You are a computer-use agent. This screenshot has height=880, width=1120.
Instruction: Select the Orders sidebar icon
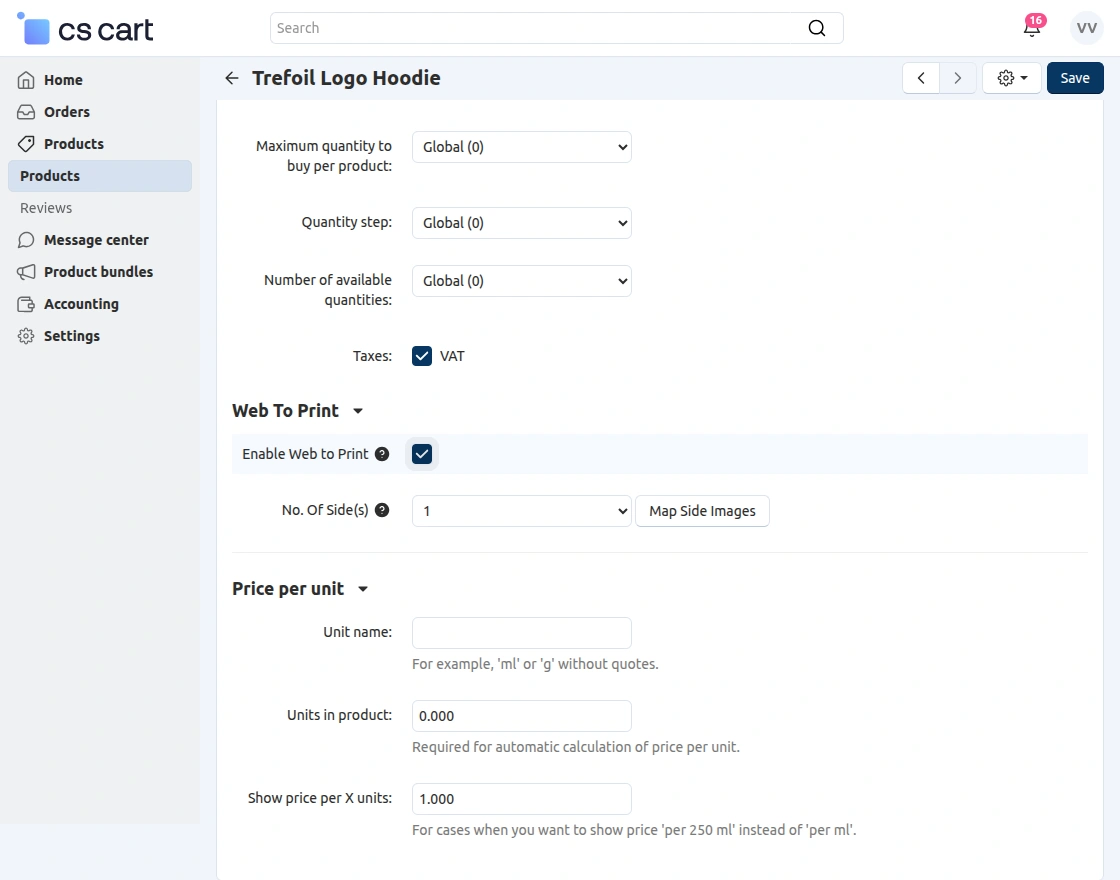coord(26,112)
